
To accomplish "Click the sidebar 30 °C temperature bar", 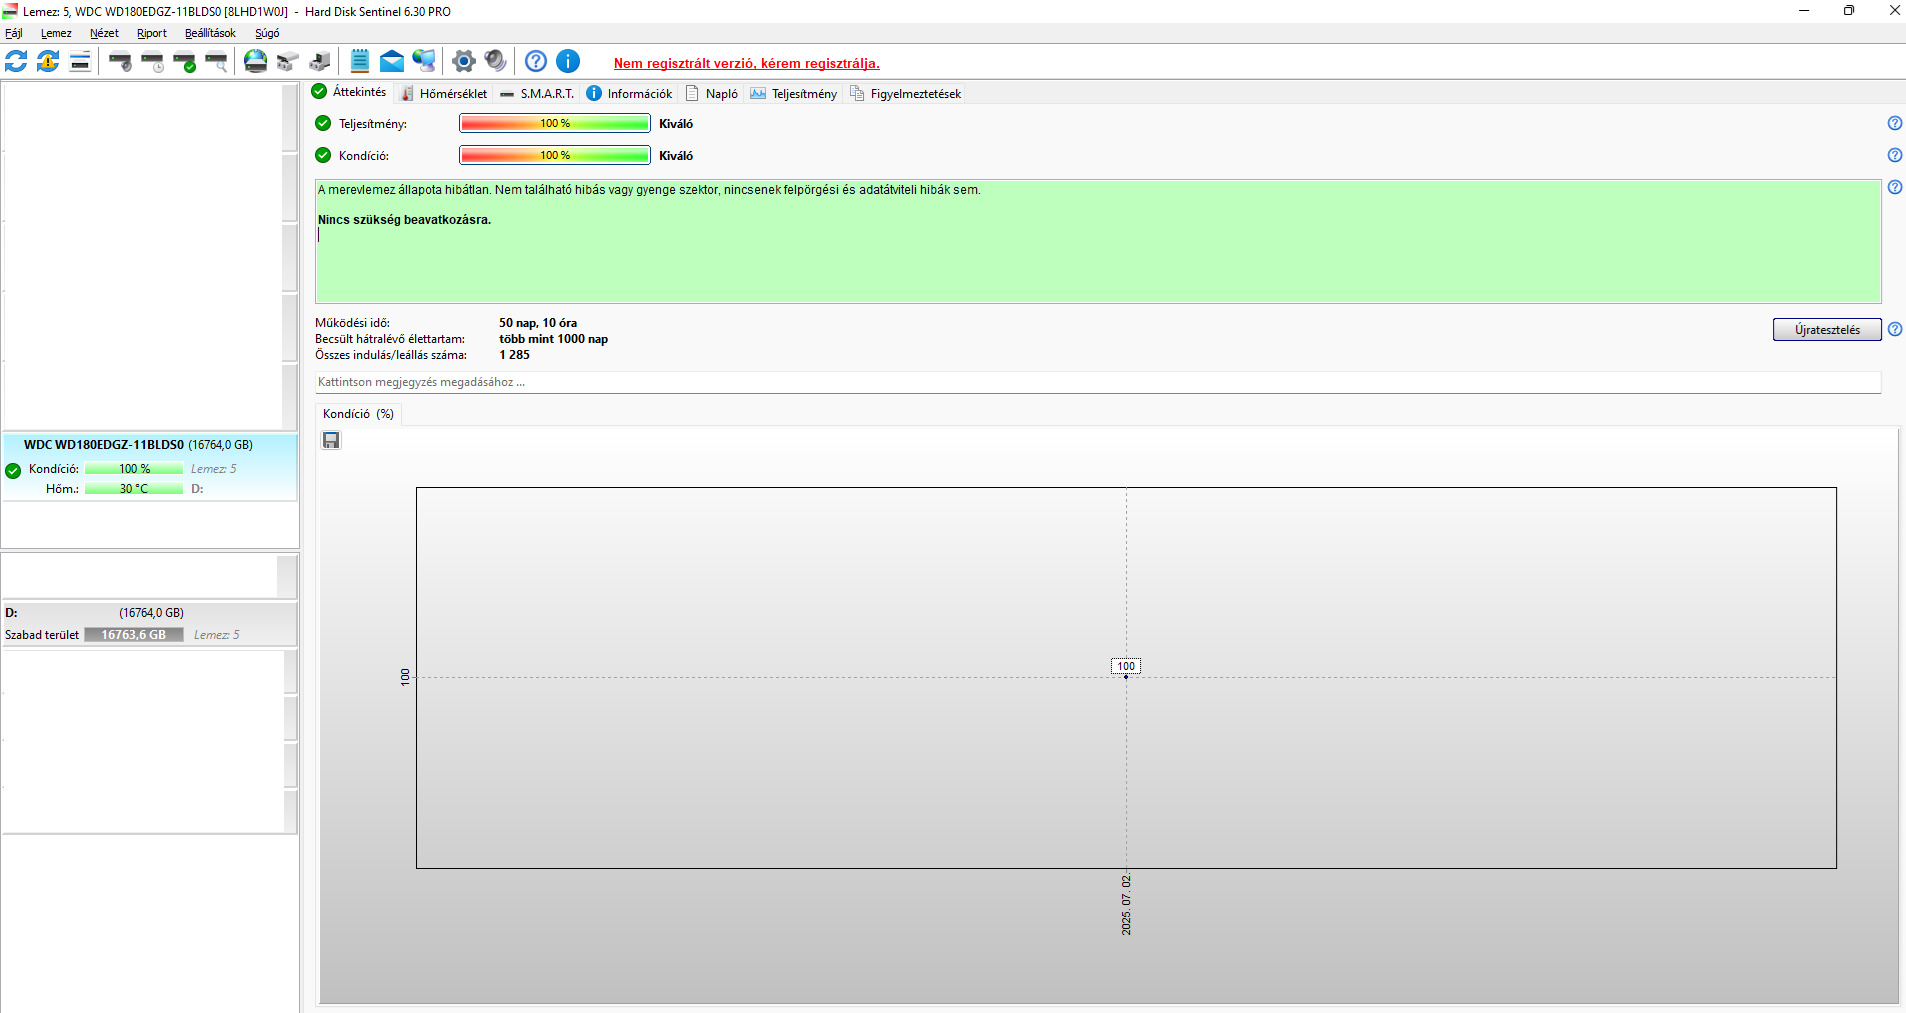I will pos(134,489).
